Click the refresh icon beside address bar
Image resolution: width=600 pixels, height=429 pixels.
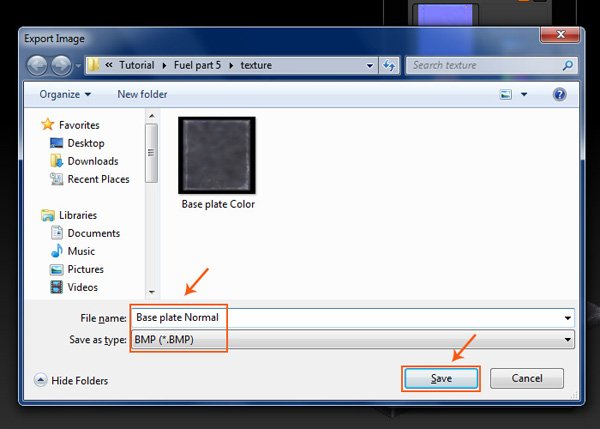pyautogui.click(x=389, y=66)
